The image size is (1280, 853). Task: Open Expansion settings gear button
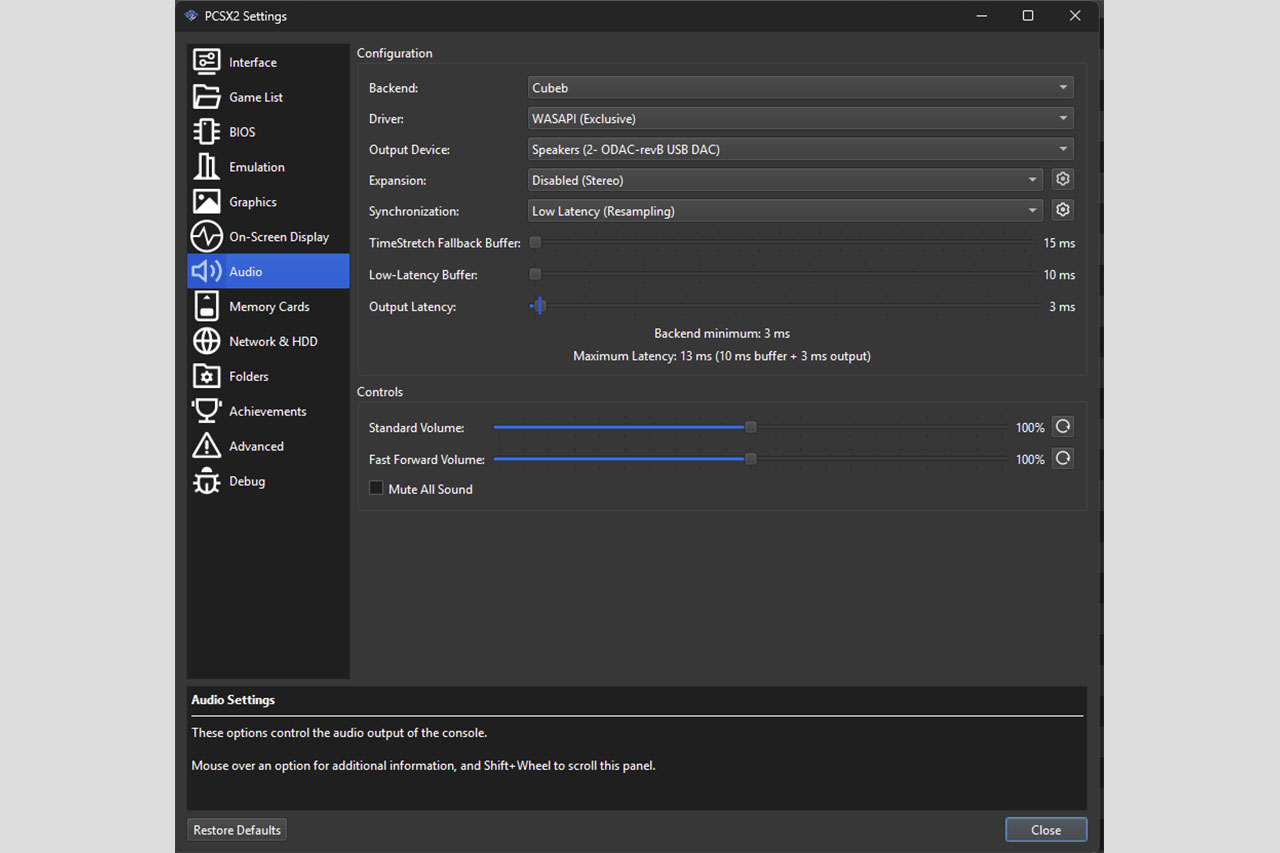pos(1063,180)
